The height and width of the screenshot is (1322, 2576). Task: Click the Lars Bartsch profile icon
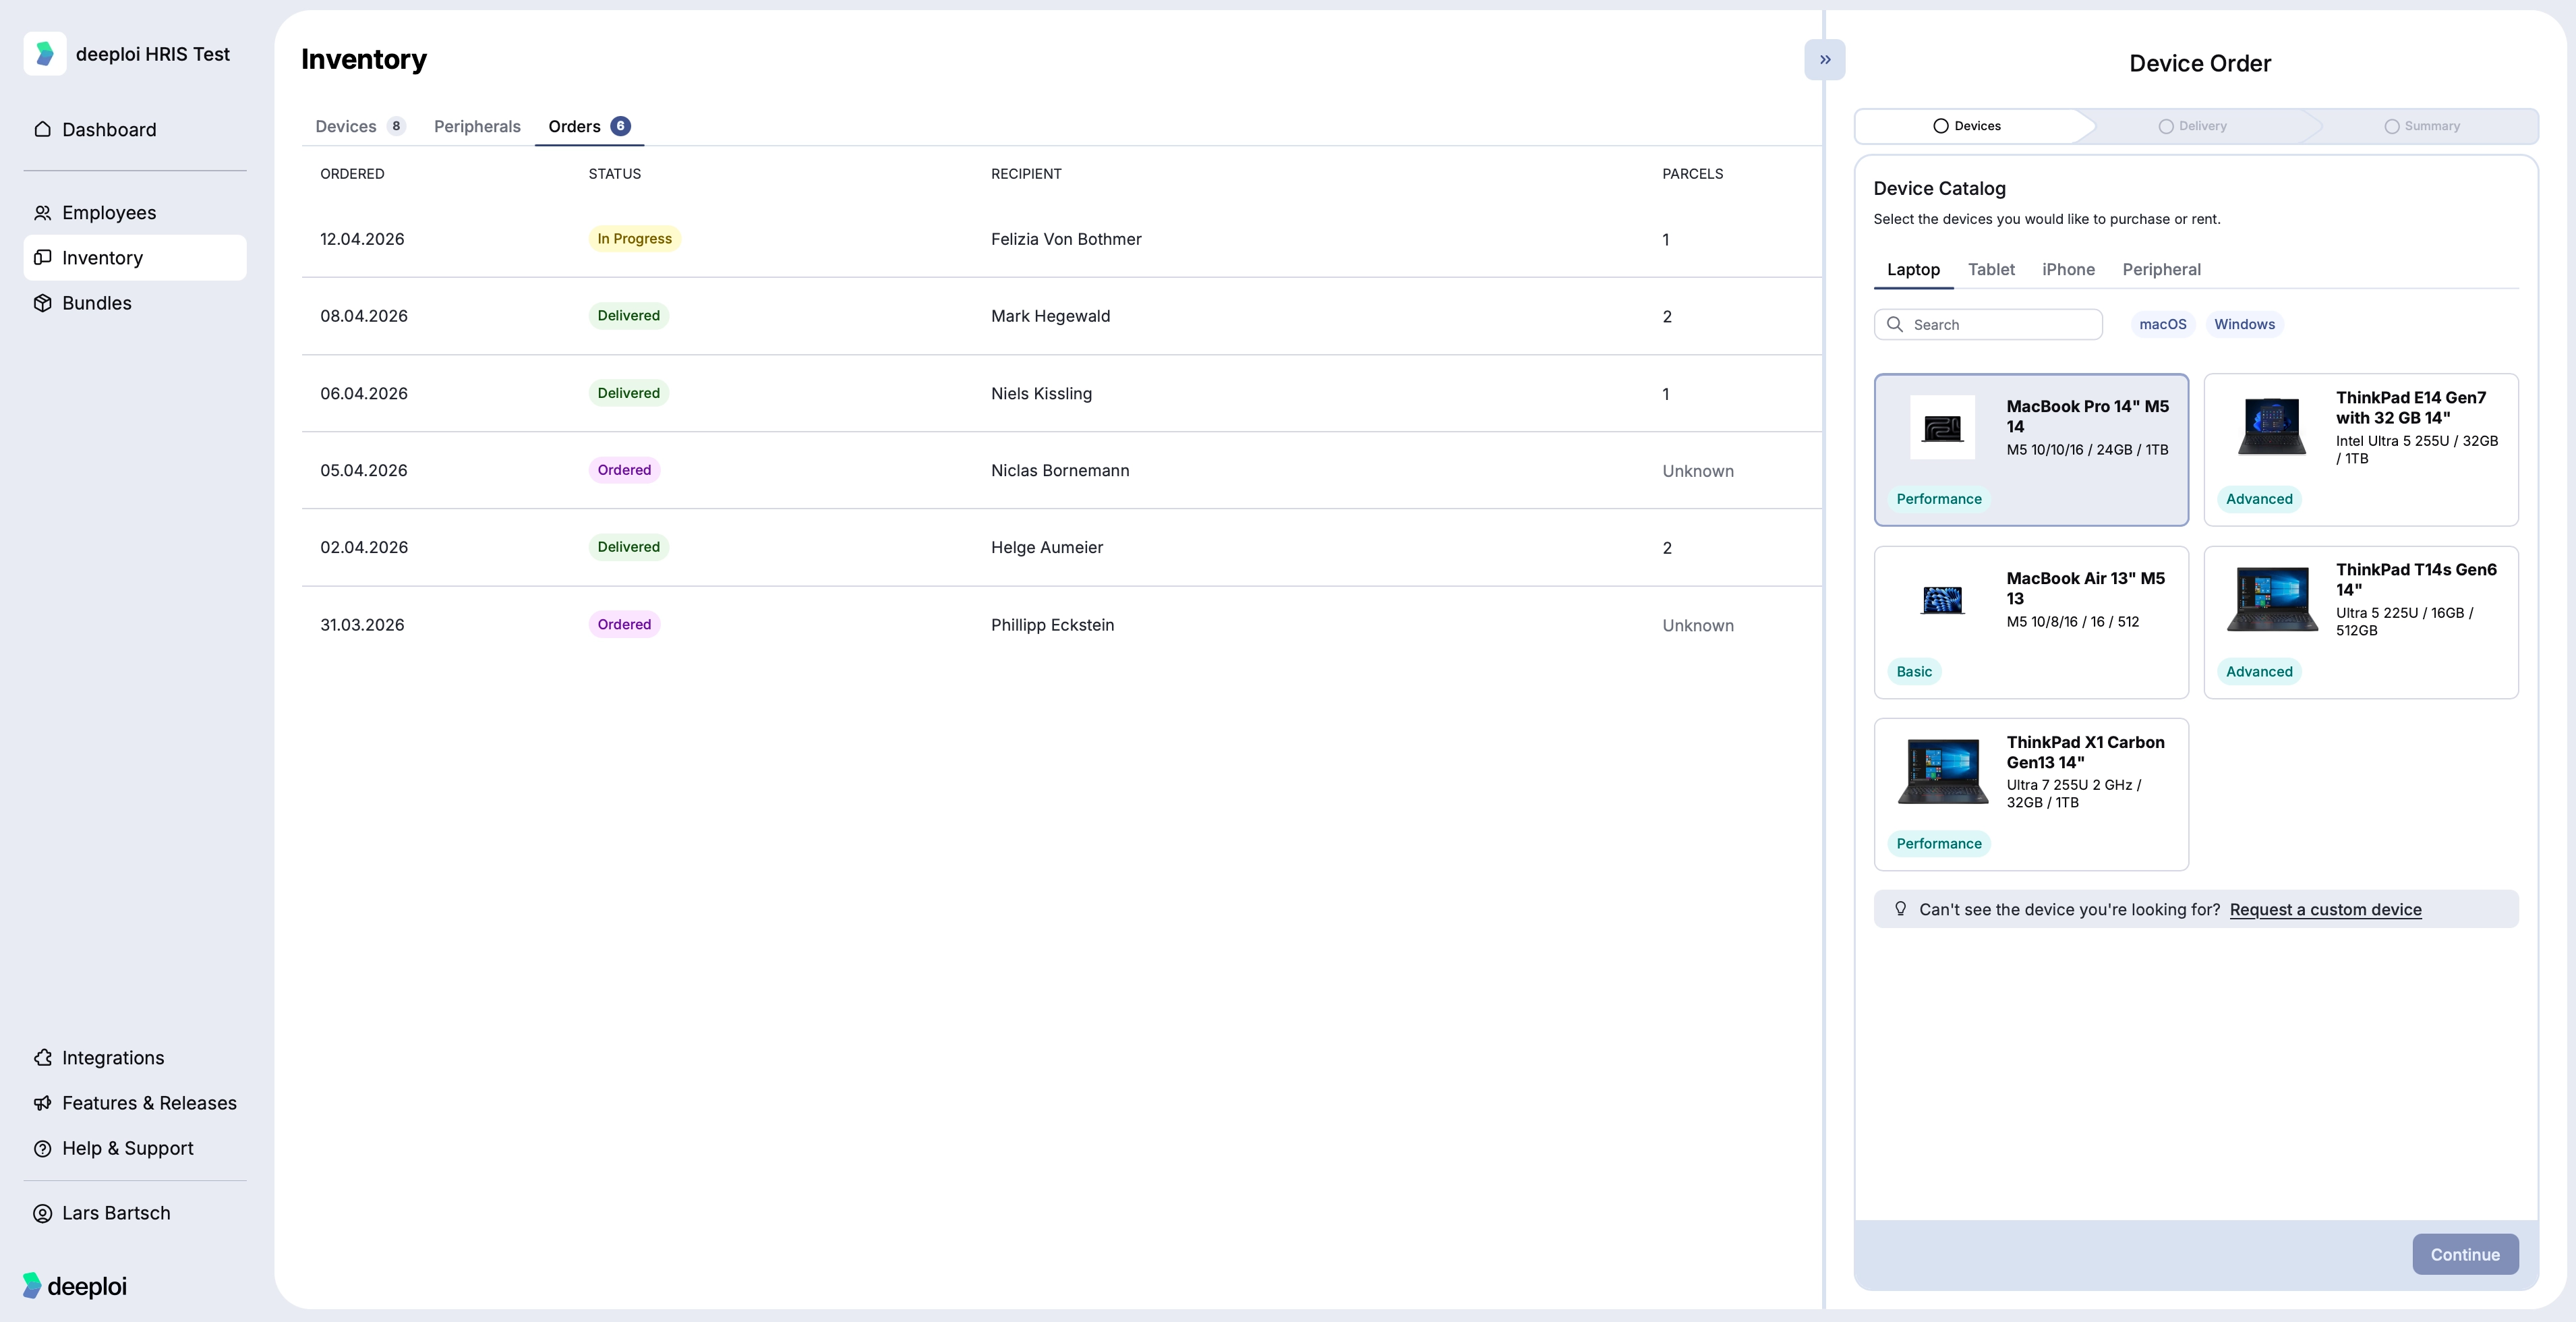point(42,1214)
